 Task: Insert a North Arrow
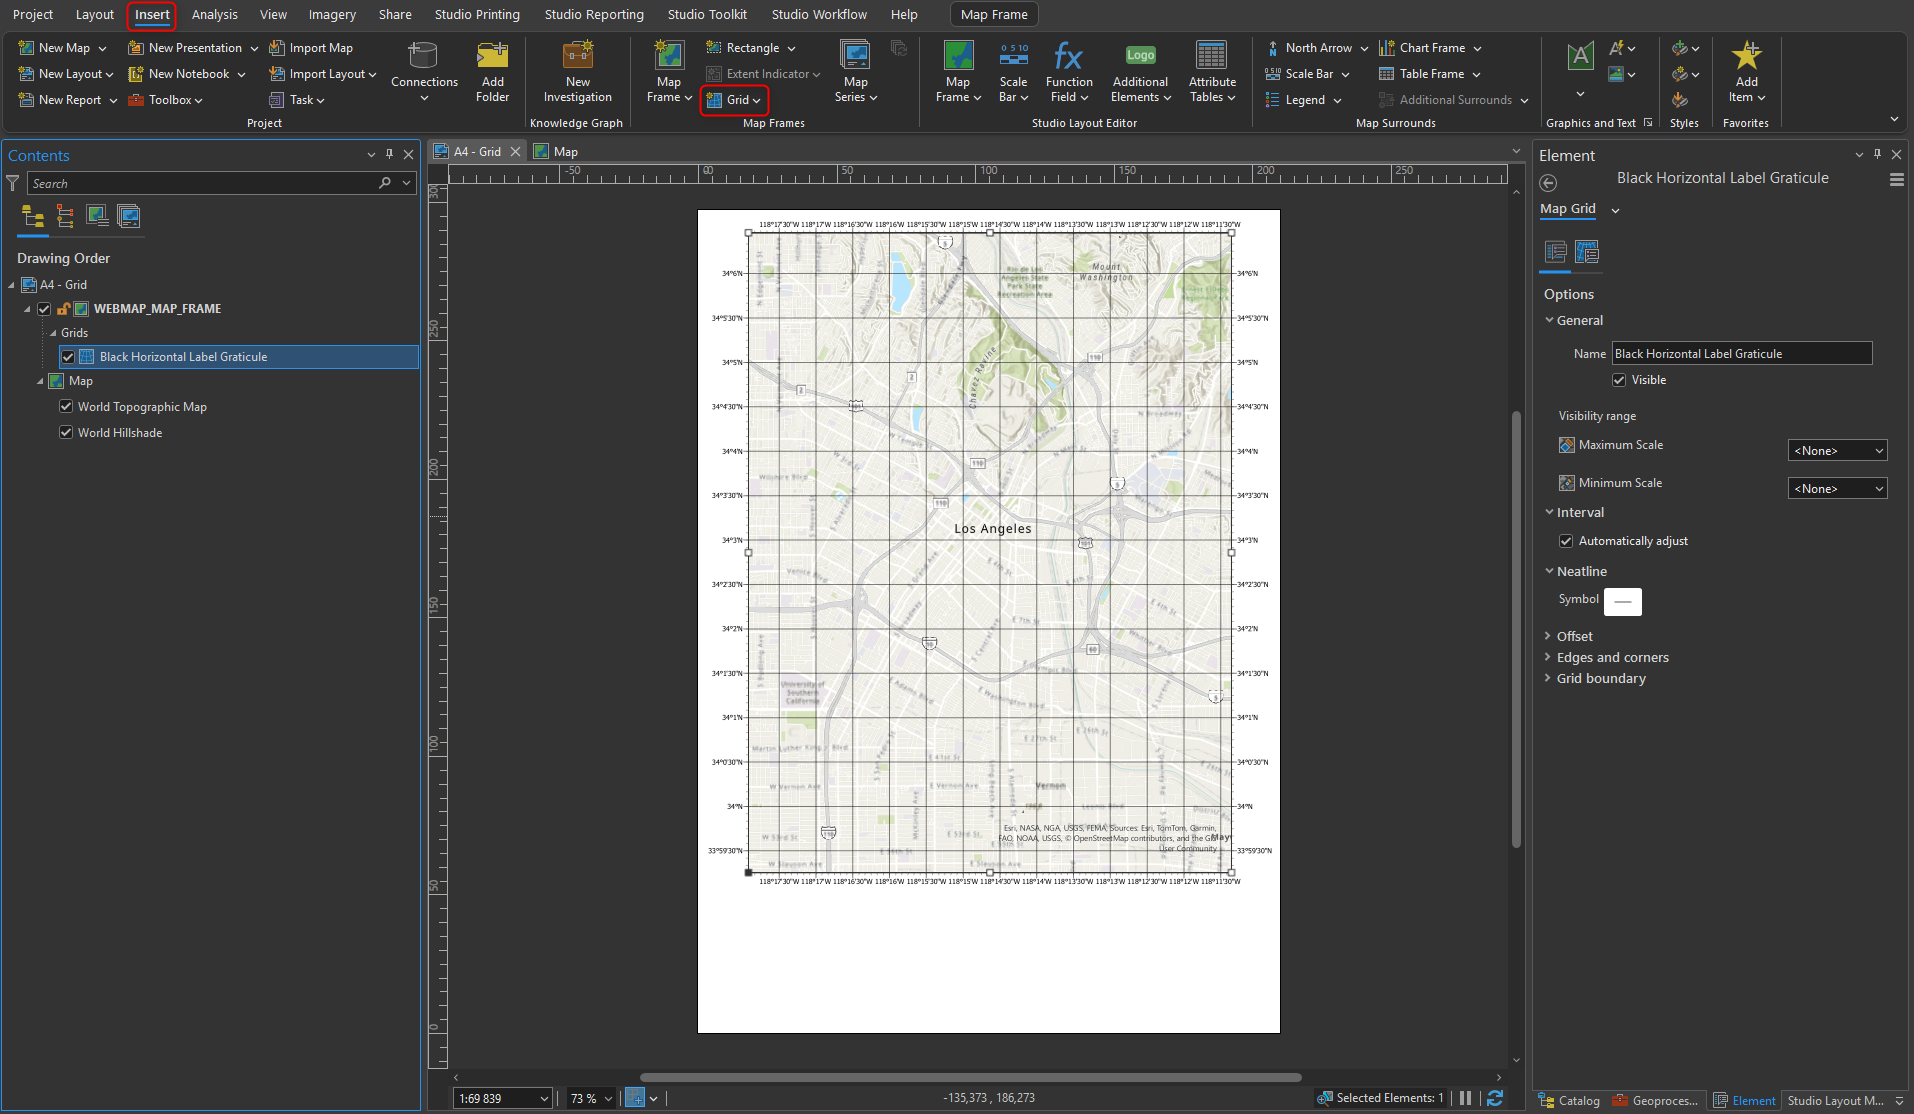1313,47
